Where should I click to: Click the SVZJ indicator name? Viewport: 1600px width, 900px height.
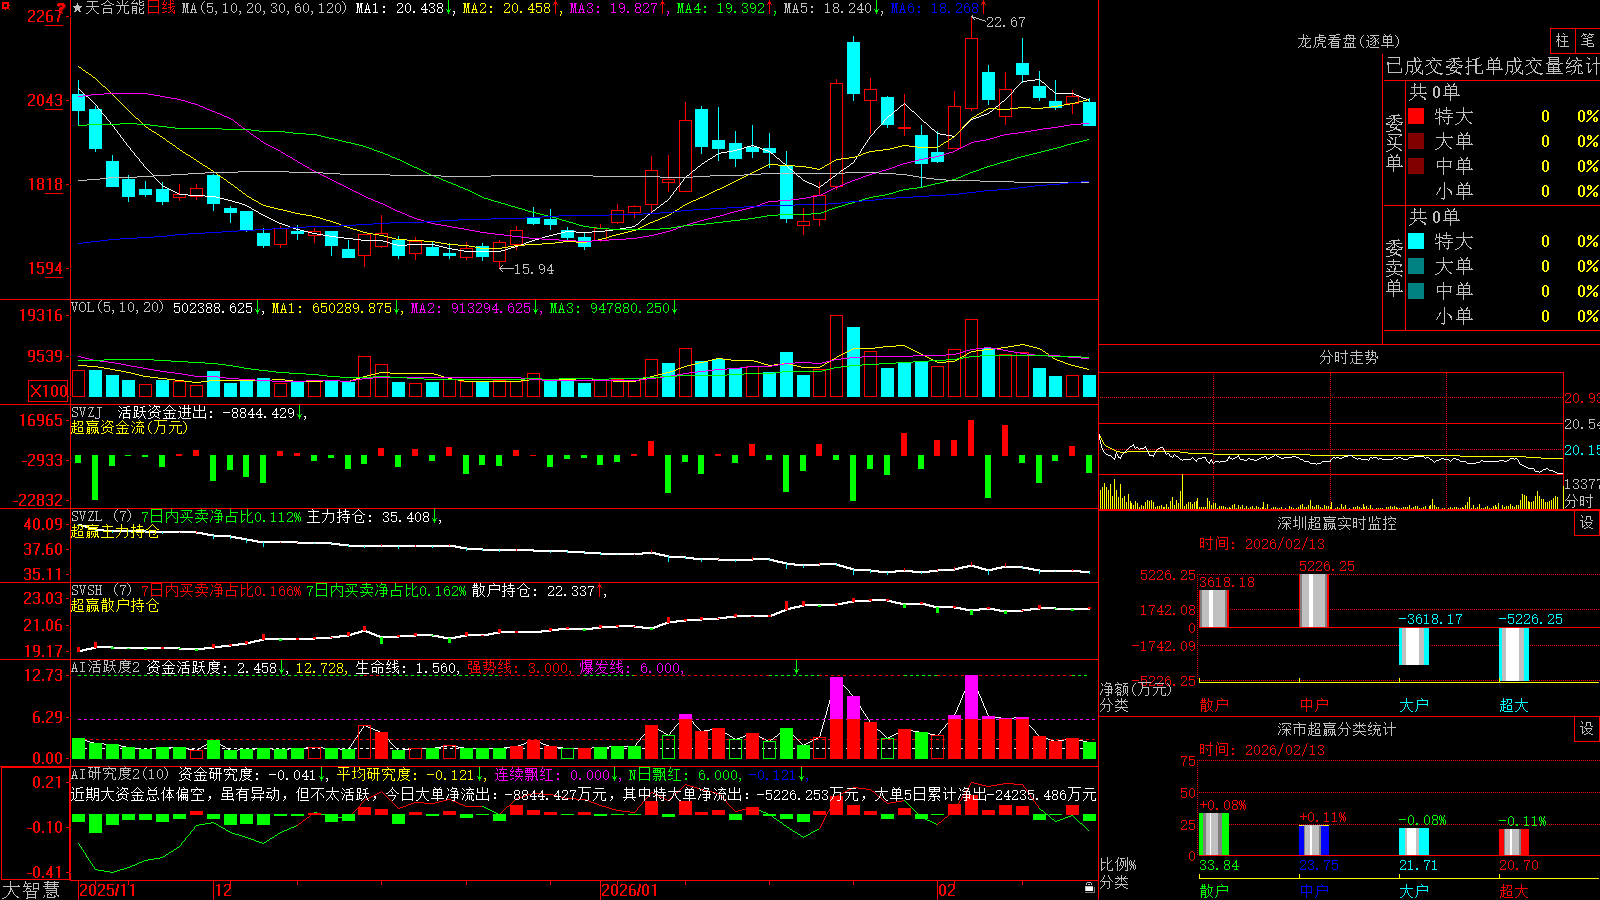click(86, 412)
